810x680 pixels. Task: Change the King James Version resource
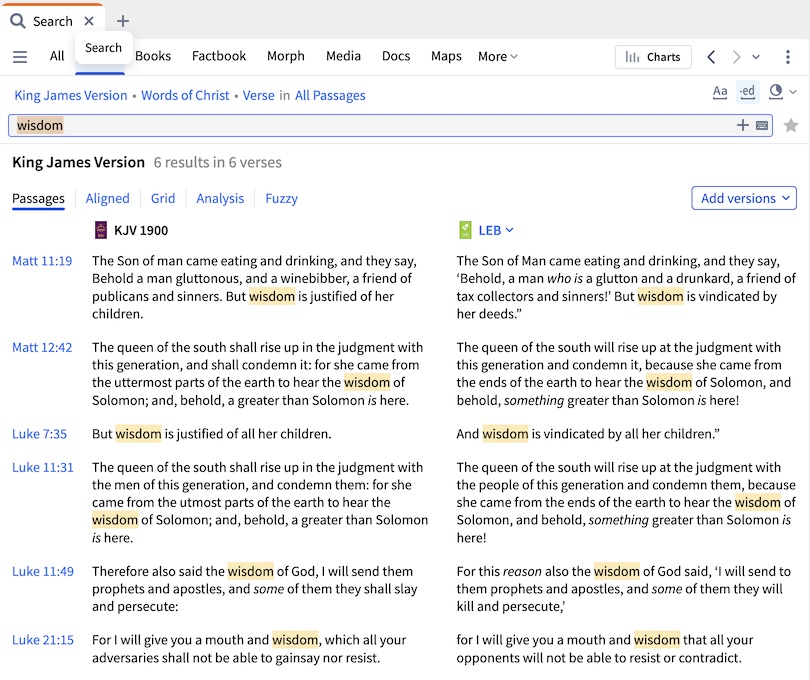[x=71, y=96]
